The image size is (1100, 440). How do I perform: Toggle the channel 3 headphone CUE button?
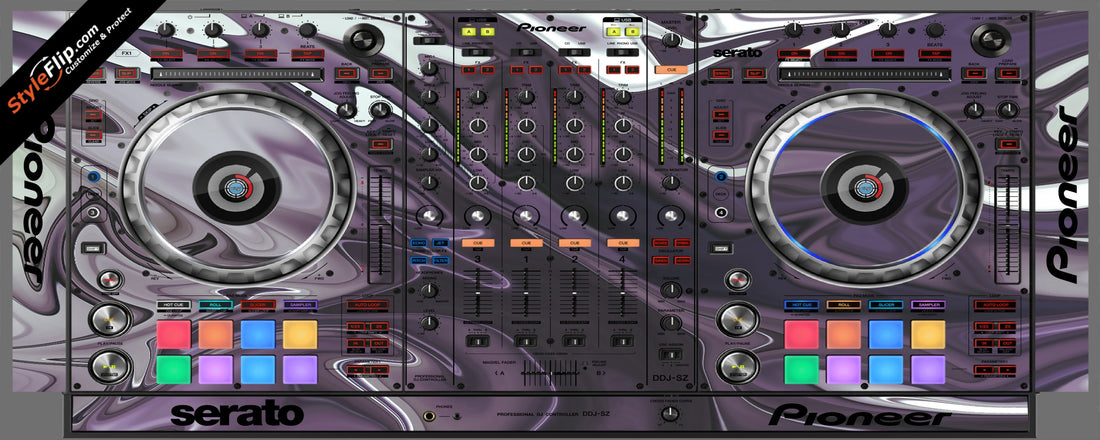point(477,243)
